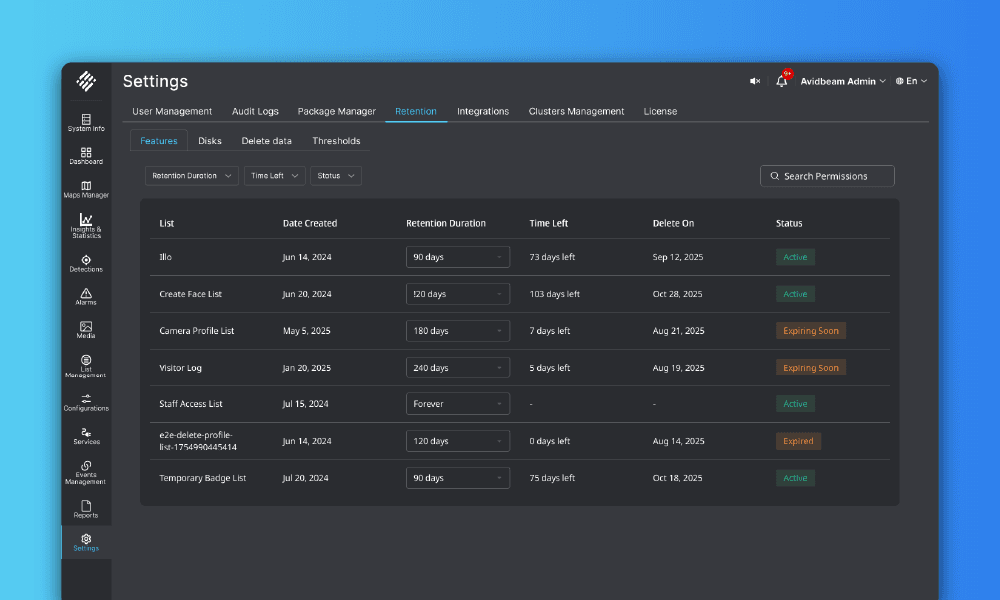Open the Dashboard from the sidebar

[x=86, y=155]
